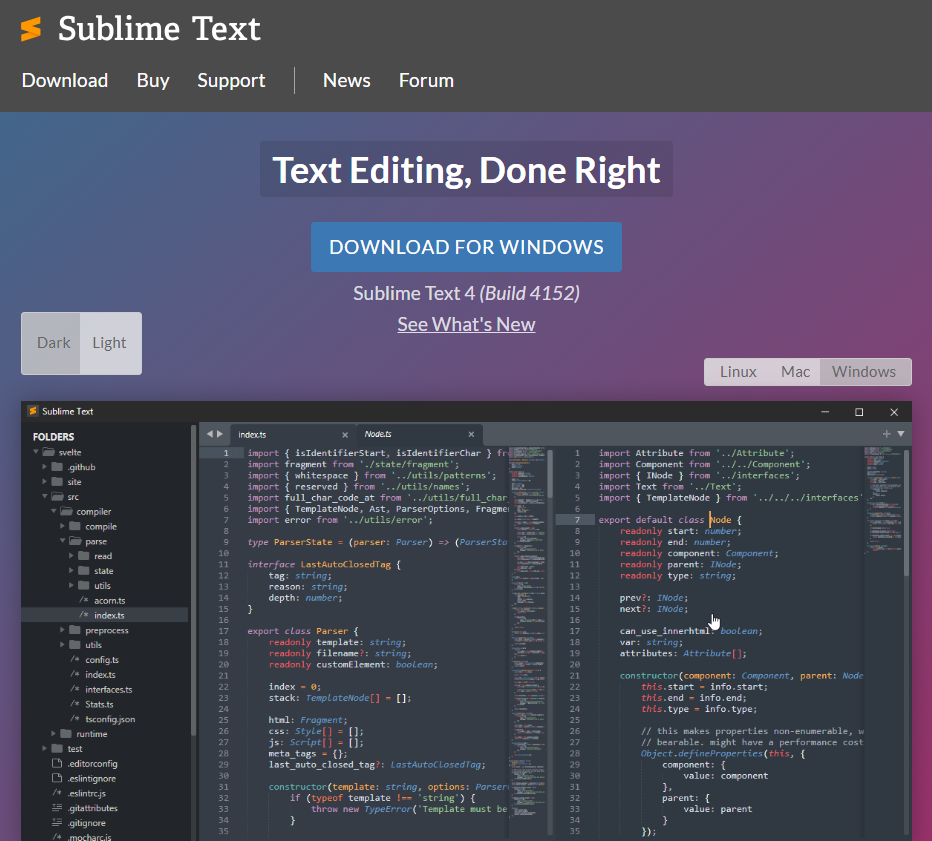
Task: Click the site folder icon
Action: click(57, 481)
